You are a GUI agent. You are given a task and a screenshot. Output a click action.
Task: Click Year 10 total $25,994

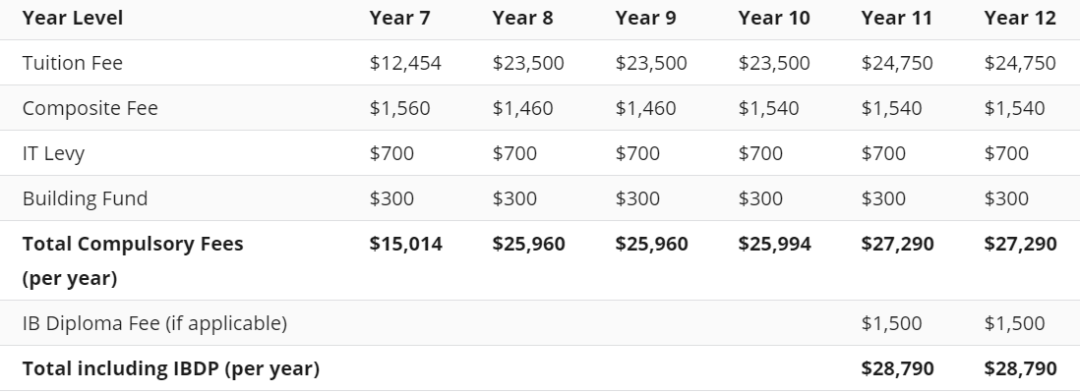click(x=775, y=244)
